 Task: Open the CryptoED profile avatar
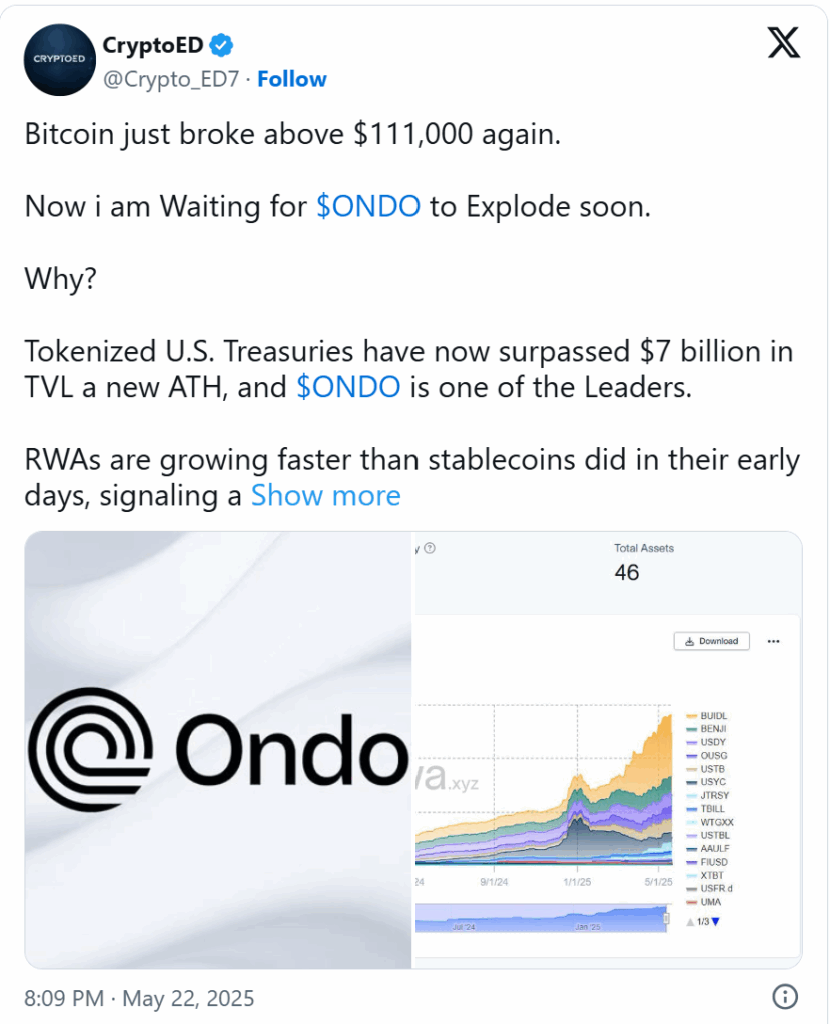point(59,60)
